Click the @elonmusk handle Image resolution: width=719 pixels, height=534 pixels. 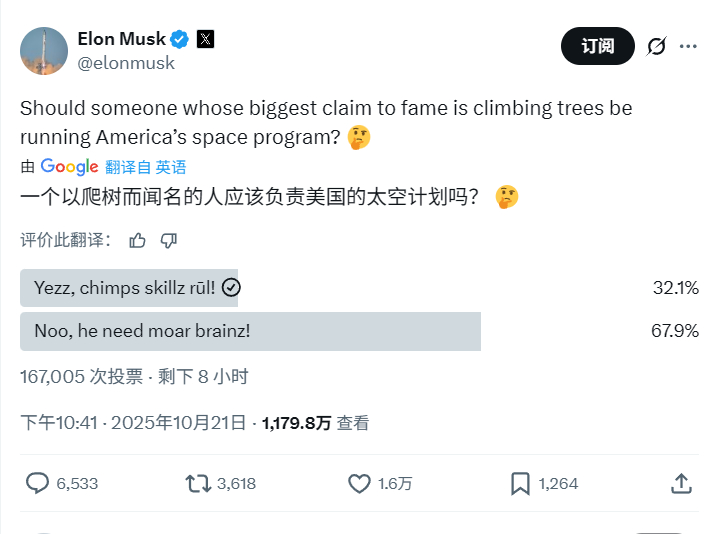click(x=126, y=63)
